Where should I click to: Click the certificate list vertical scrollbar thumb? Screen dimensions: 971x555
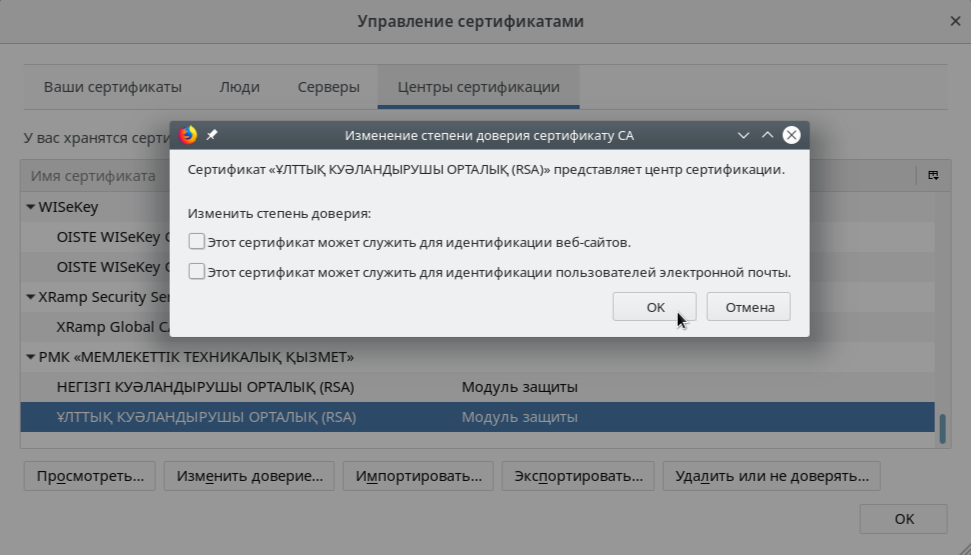[943, 429]
